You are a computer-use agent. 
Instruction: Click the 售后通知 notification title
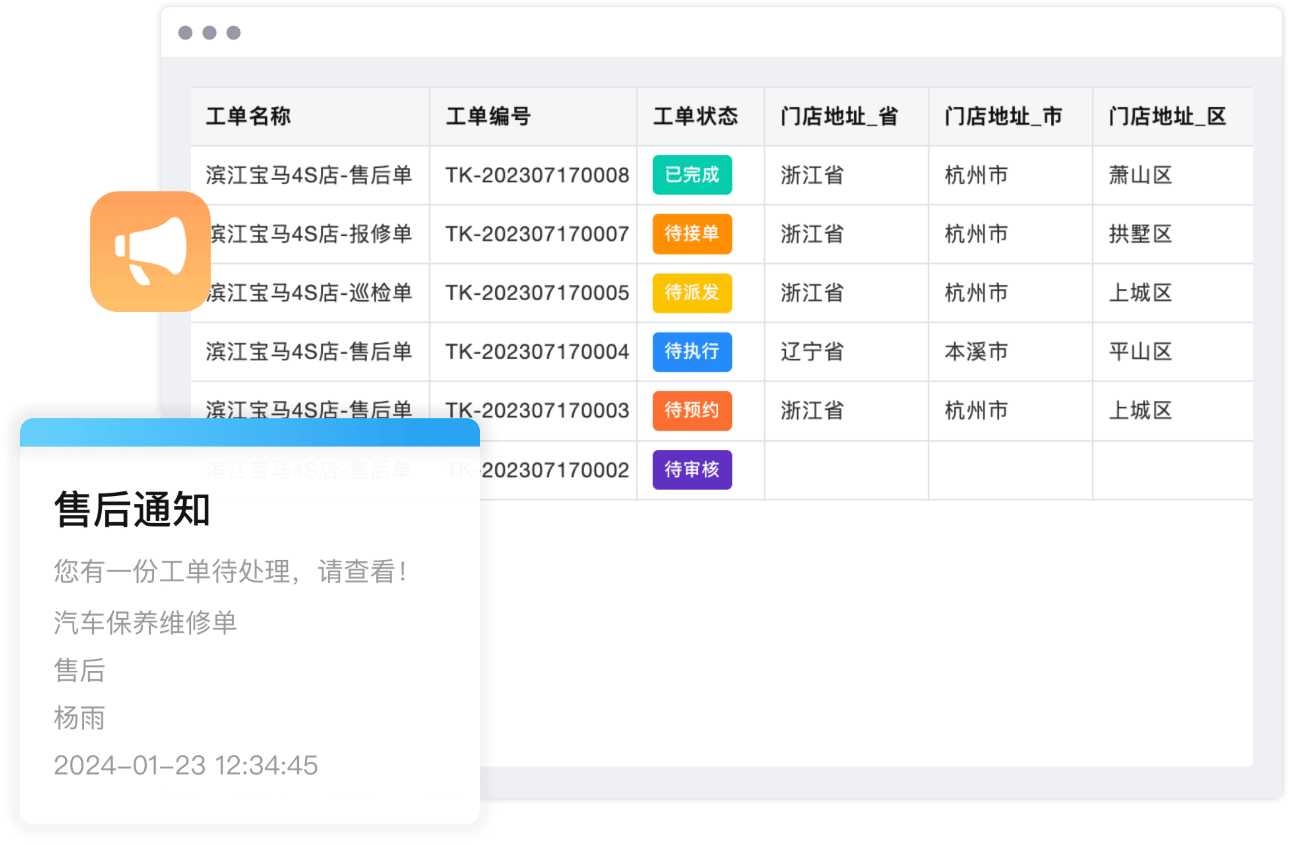pos(132,510)
